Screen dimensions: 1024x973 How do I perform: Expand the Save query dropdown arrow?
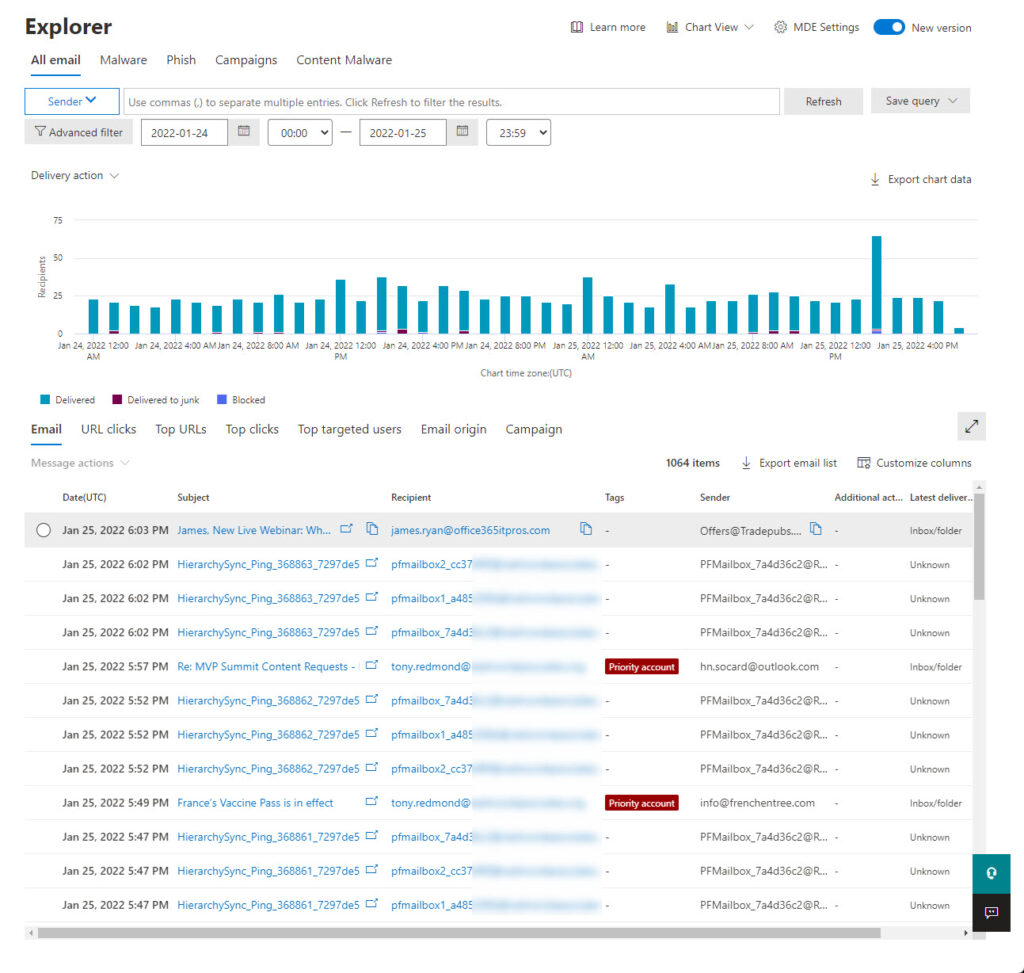[953, 101]
